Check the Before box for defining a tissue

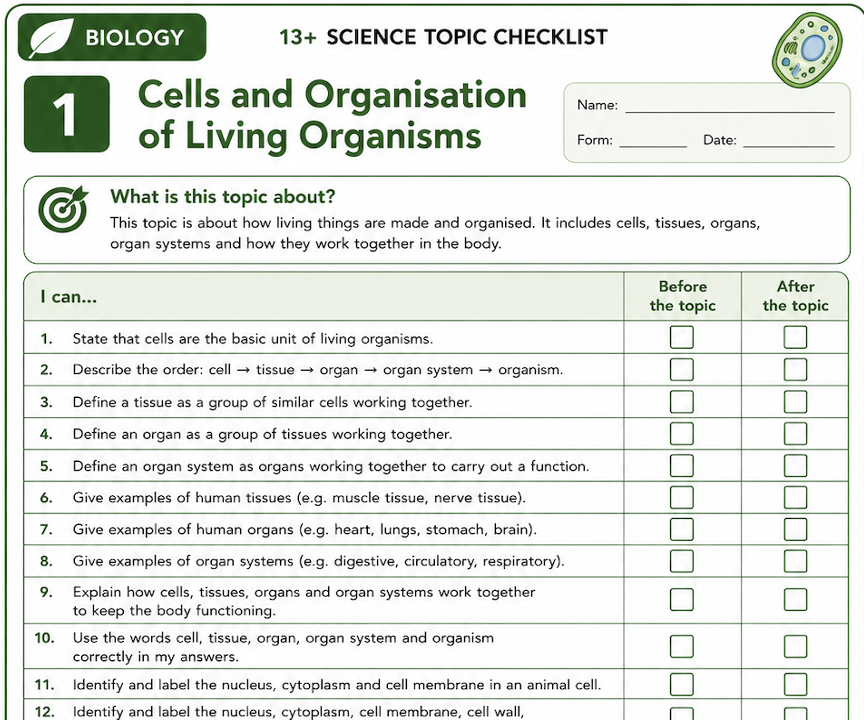(x=682, y=402)
